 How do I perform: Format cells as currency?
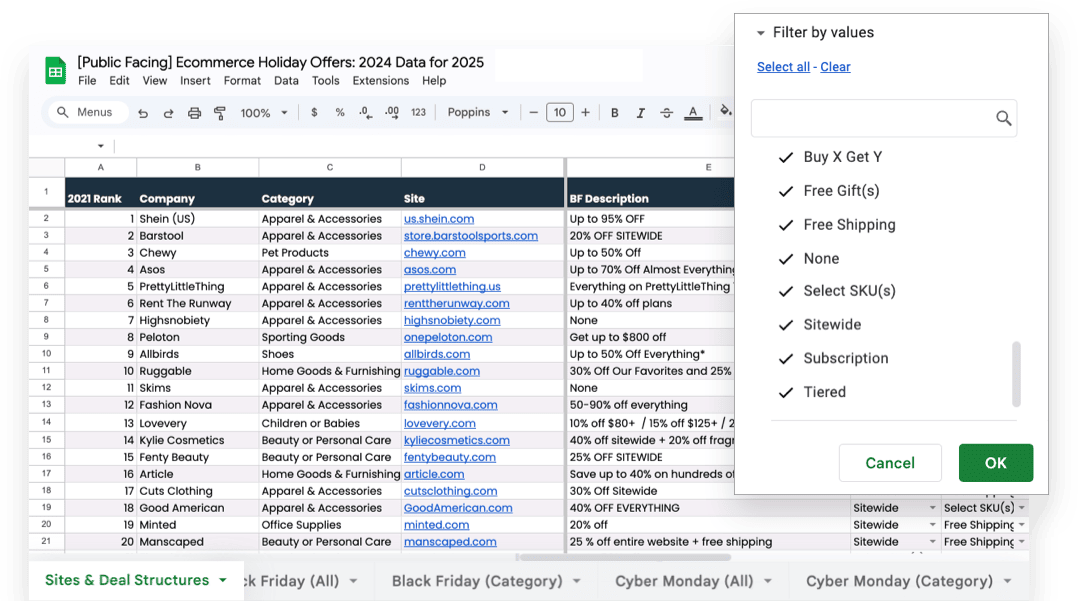(x=314, y=113)
